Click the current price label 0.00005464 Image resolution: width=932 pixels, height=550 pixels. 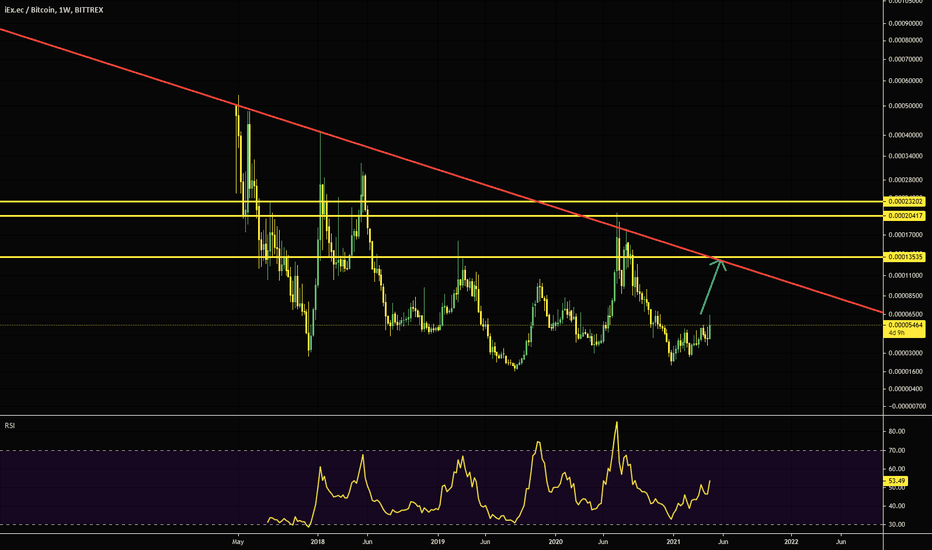tap(904, 325)
